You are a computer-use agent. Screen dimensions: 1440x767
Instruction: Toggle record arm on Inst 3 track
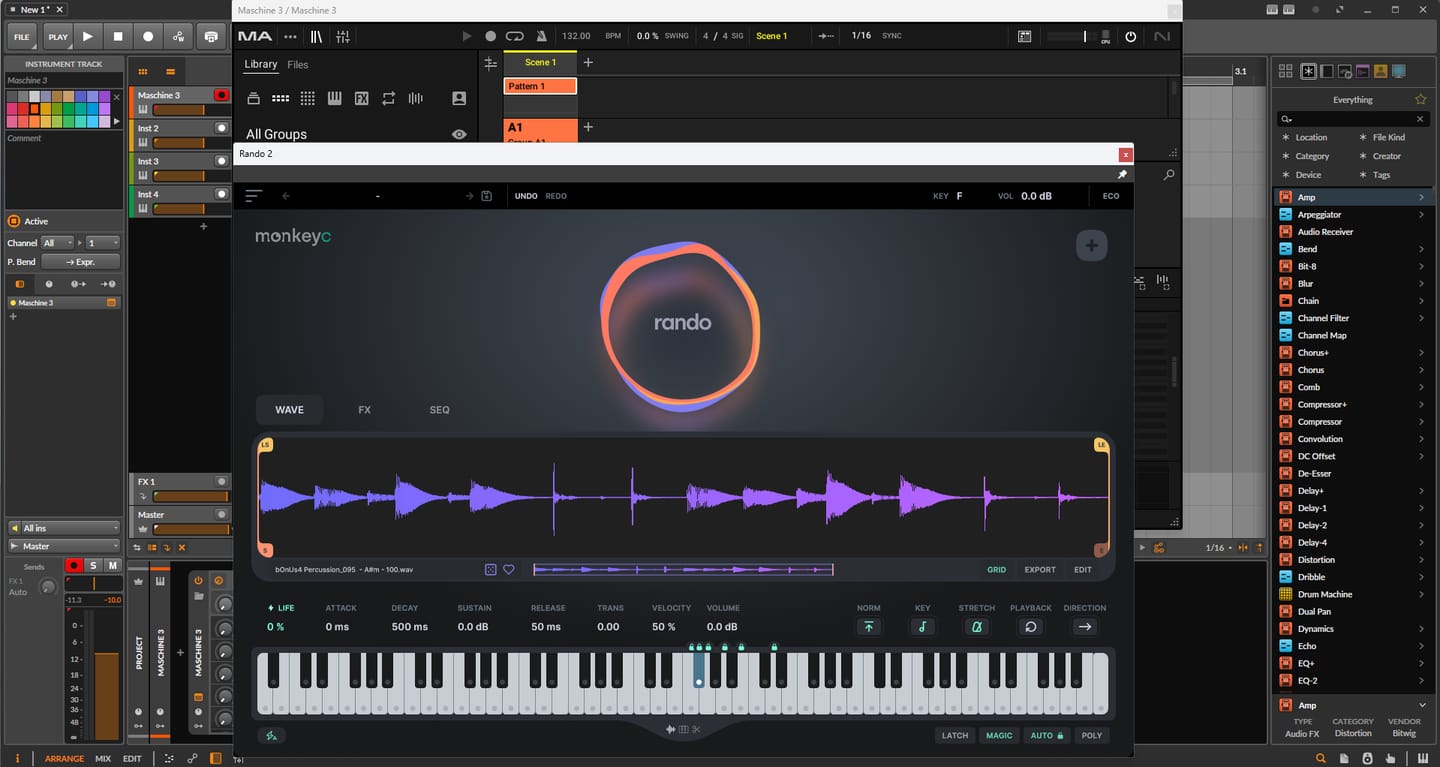(x=221, y=161)
